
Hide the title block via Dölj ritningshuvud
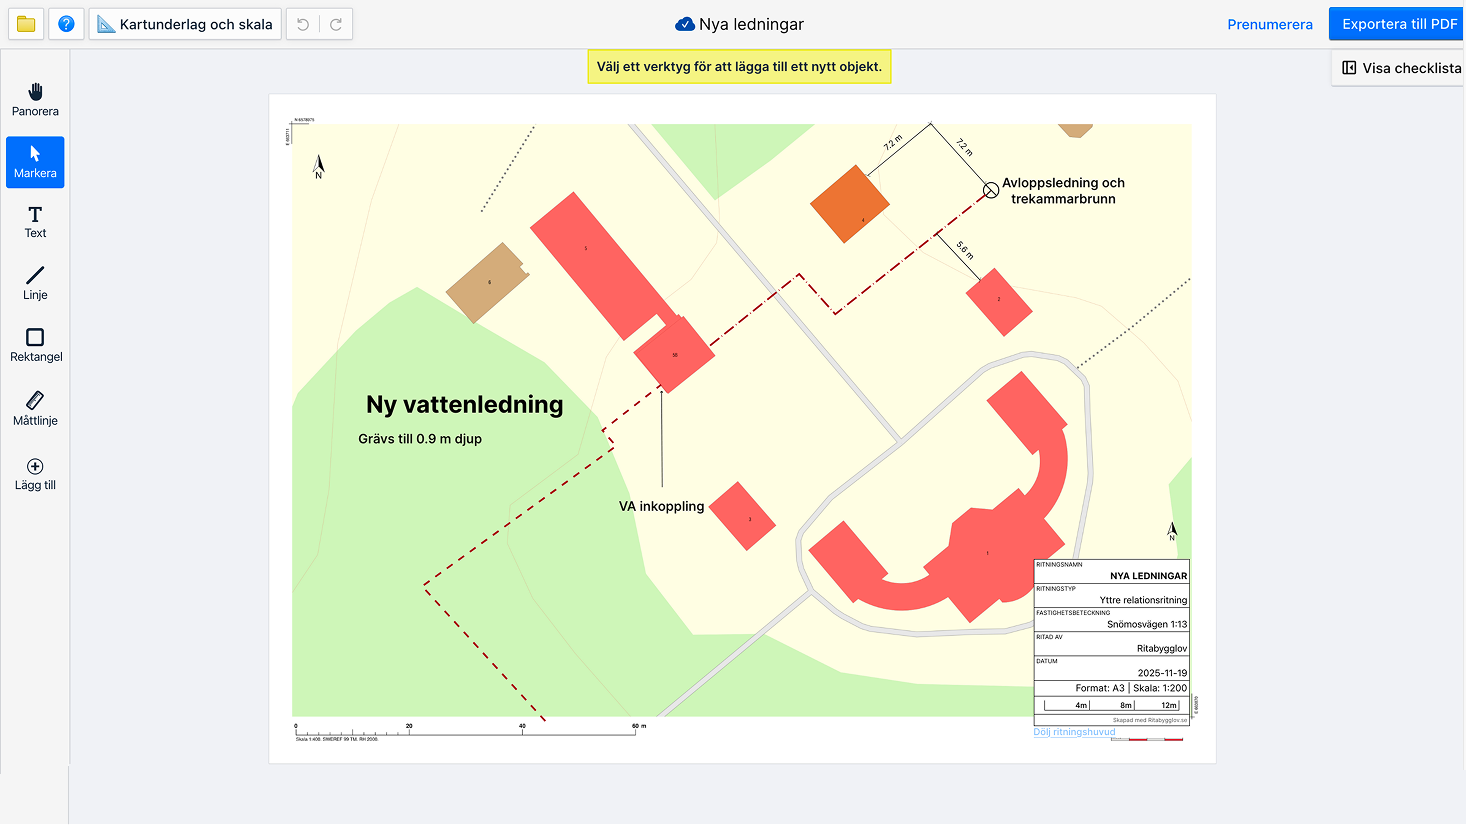[x=1074, y=732]
